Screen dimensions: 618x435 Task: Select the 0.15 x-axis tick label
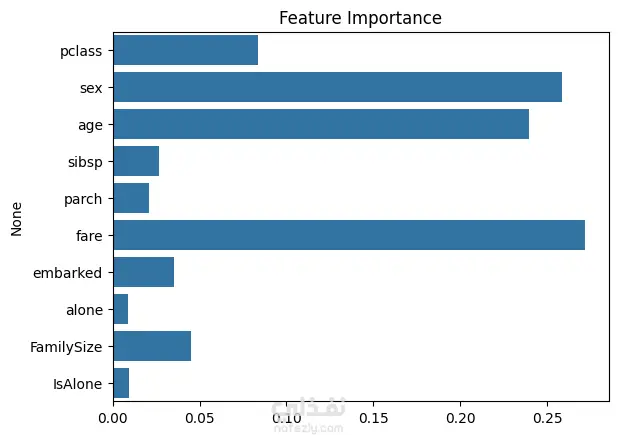pyautogui.click(x=373, y=413)
